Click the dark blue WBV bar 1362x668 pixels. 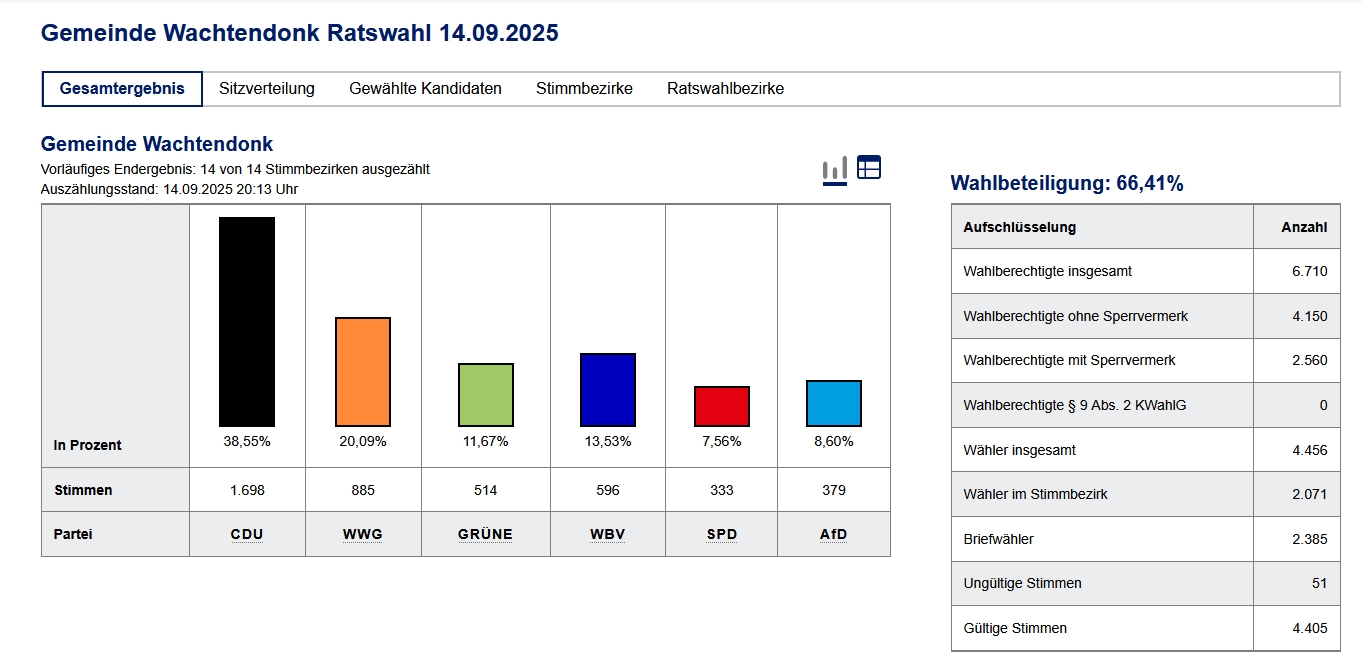[607, 390]
